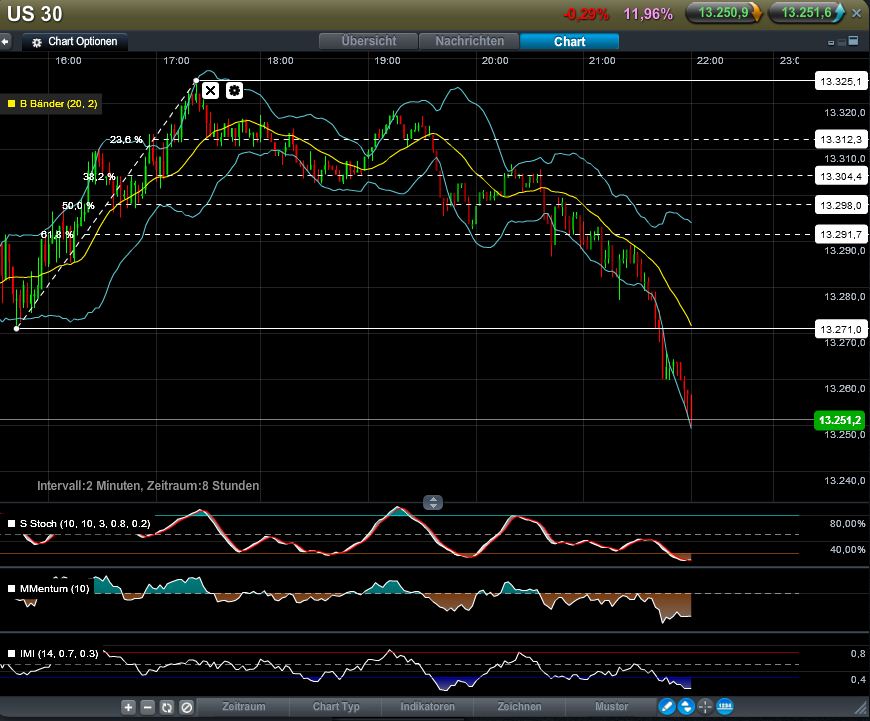Open the Indikatoren menu
Screen dimensions: 870x721
427,707
